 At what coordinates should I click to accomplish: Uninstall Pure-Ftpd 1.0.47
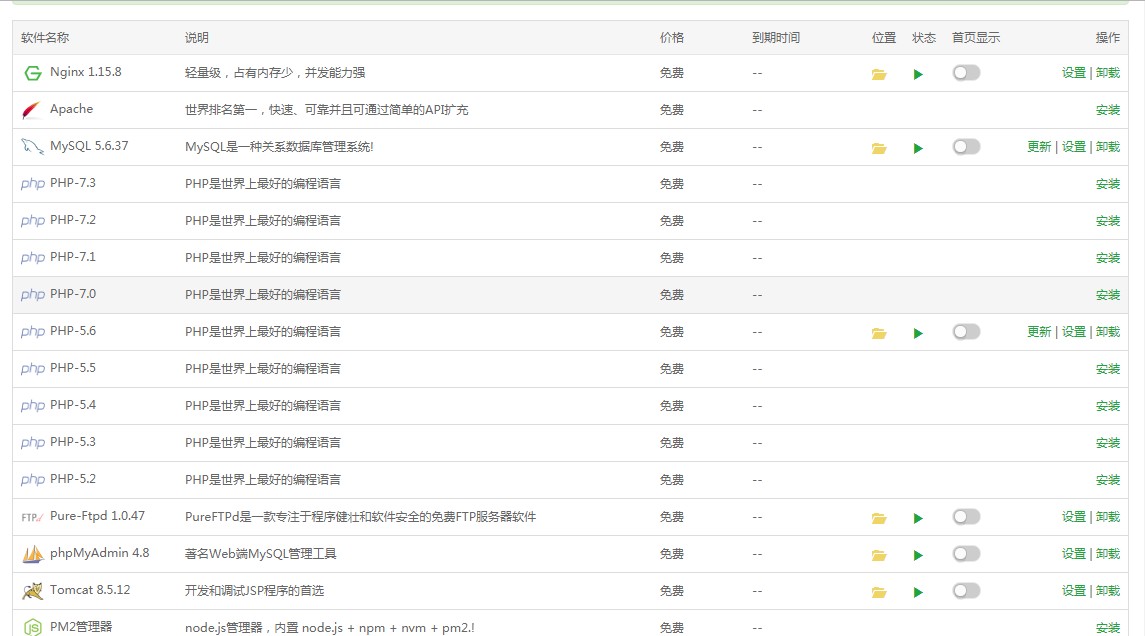click(x=1108, y=516)
